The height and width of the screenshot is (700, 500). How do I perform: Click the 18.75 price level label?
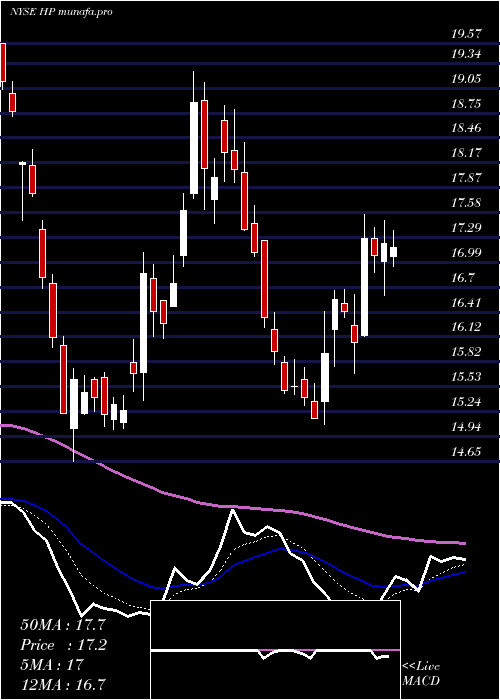pos(467,104)
